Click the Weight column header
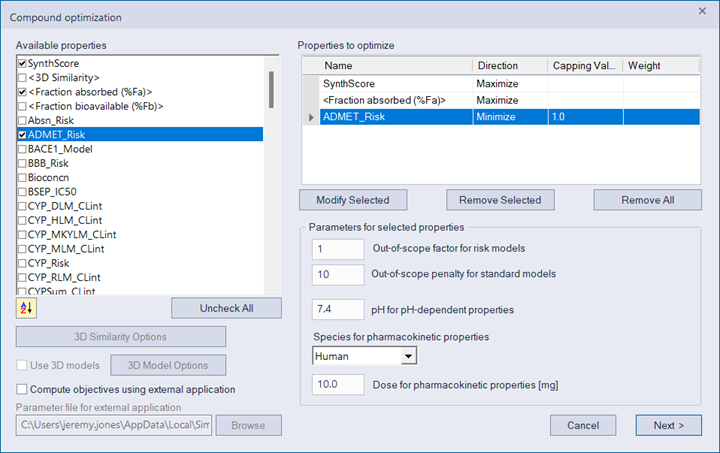 coord(661,66)
